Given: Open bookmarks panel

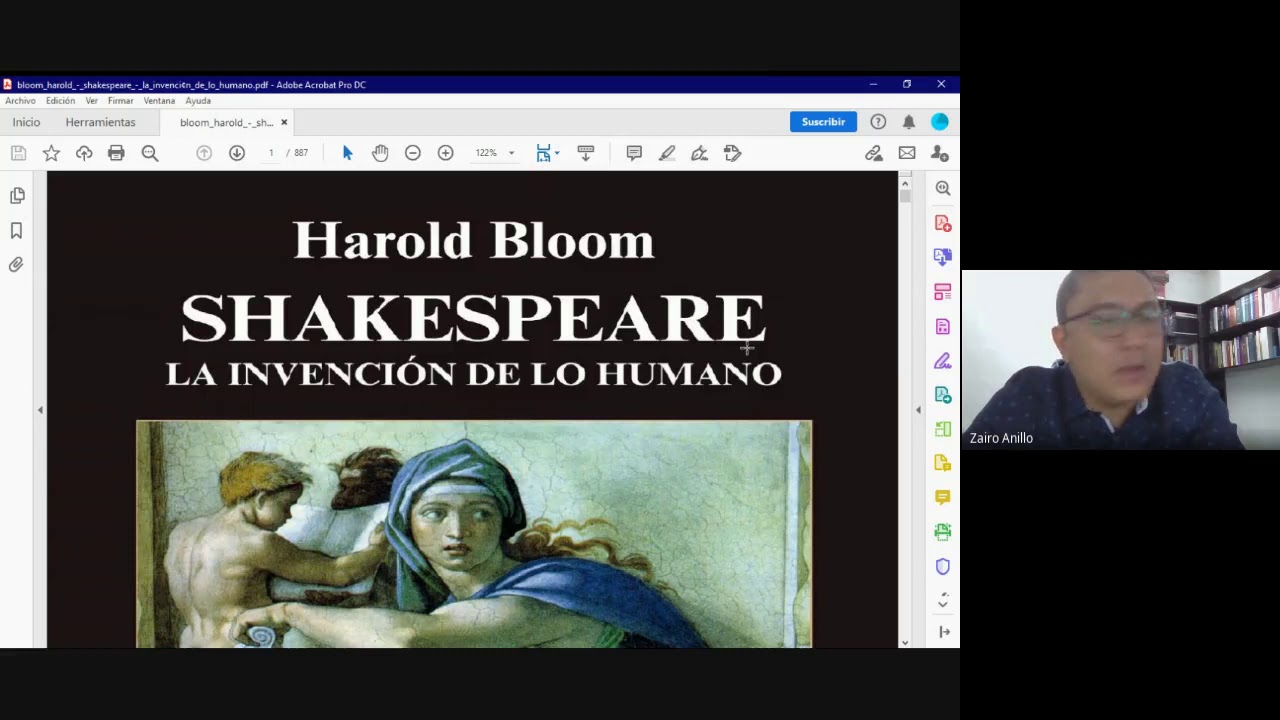Looking at the screenshot, I should point(17,231).
